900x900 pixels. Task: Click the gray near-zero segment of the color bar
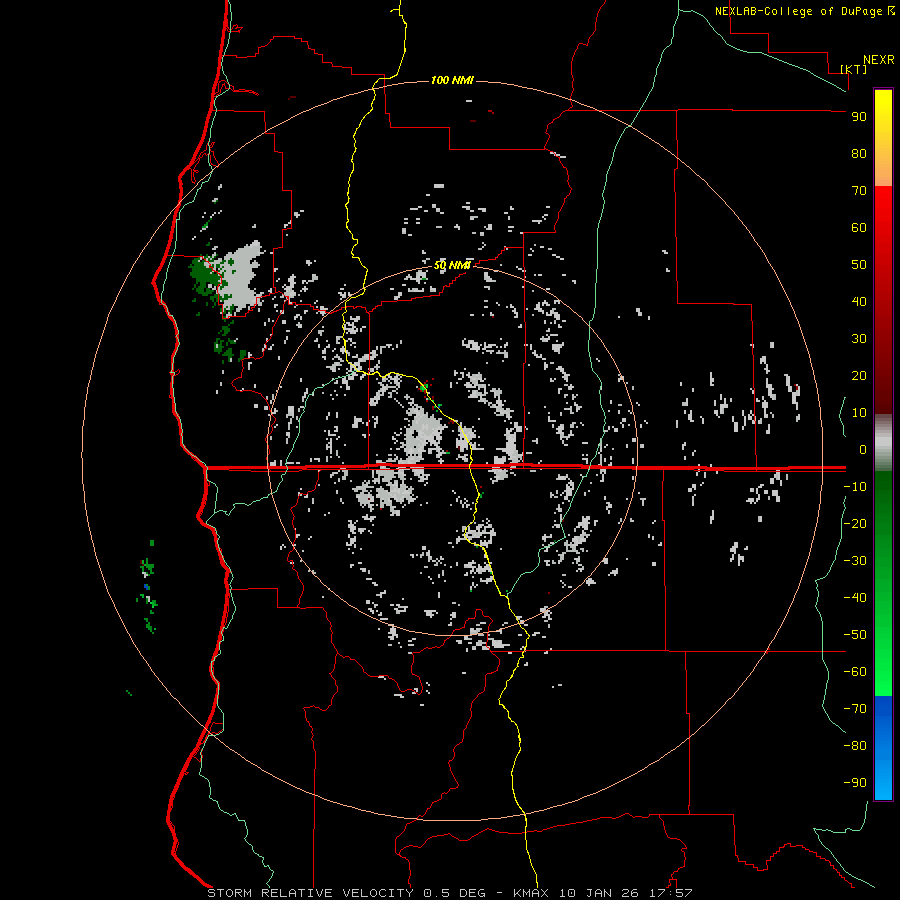click(883, 443)
